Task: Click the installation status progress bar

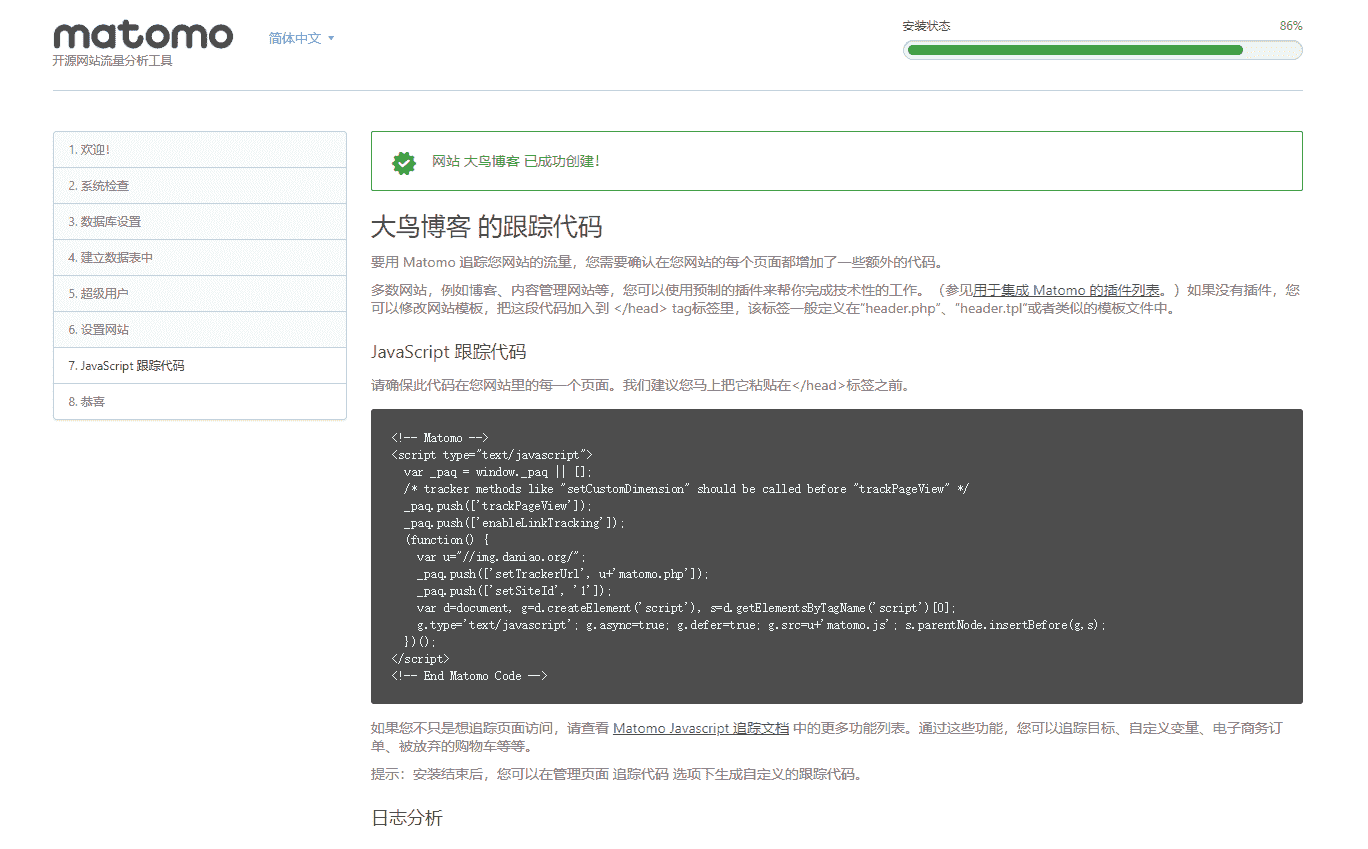Action: [x=1102, y=50]
